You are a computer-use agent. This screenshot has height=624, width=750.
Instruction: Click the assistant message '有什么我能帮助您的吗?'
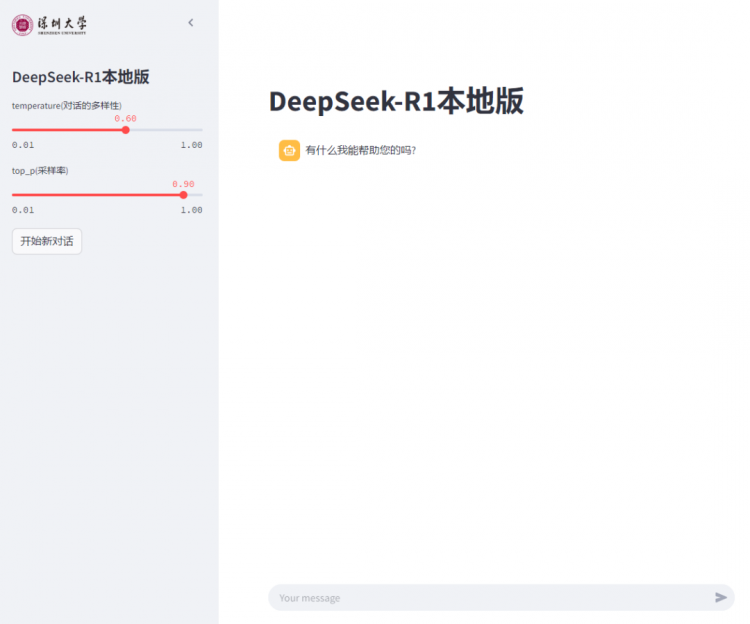361,151
